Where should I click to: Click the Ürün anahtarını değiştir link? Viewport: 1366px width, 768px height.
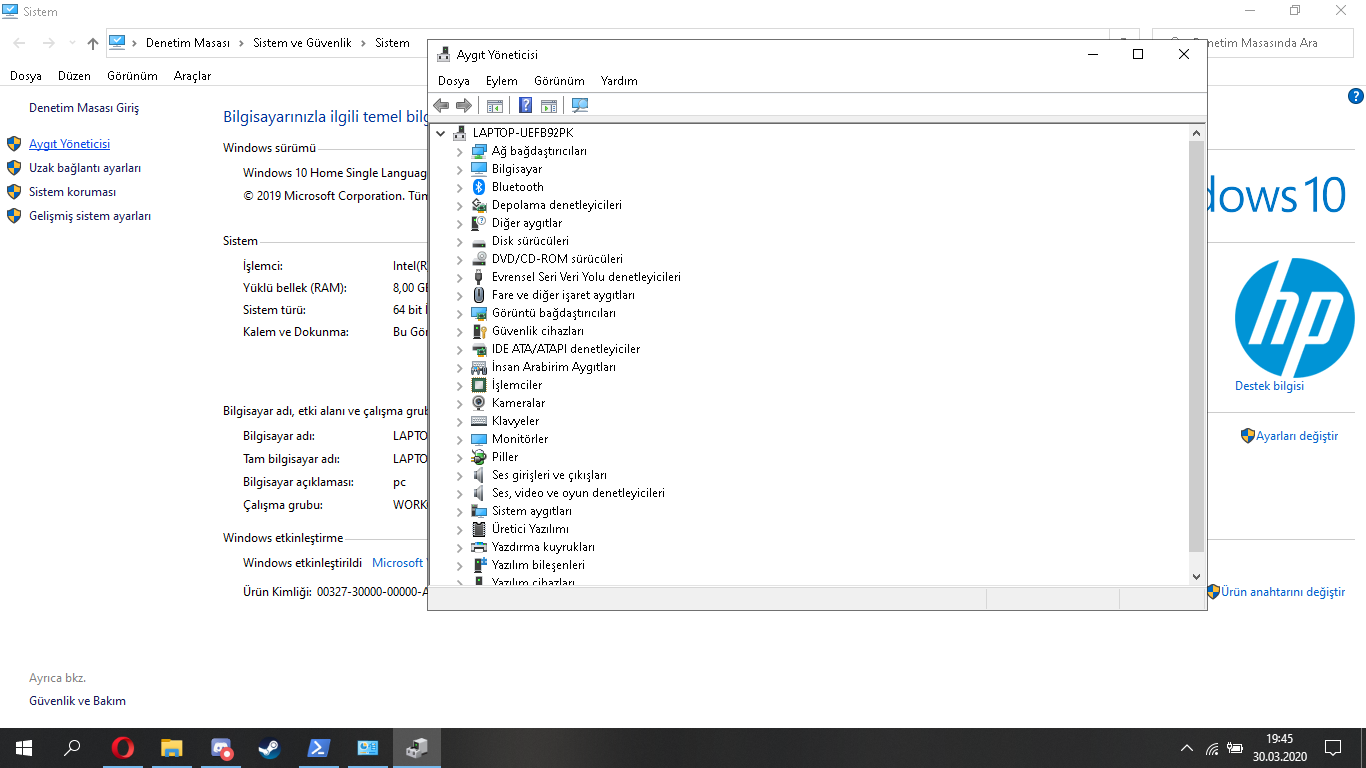(1283, 592)
